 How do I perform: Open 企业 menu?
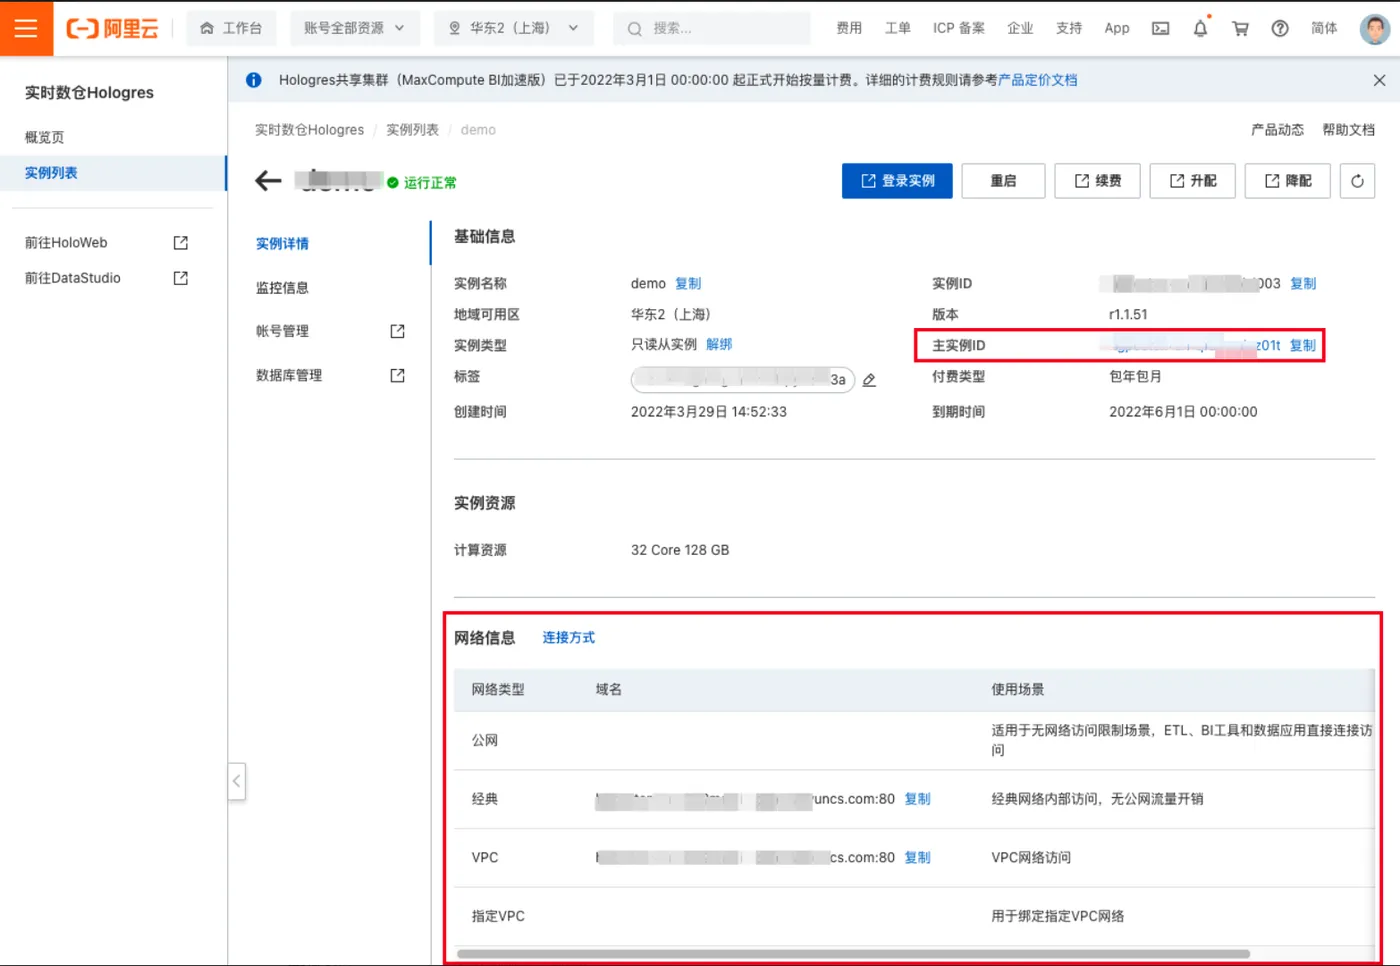pyautogui.click(x=1020, y=28)
